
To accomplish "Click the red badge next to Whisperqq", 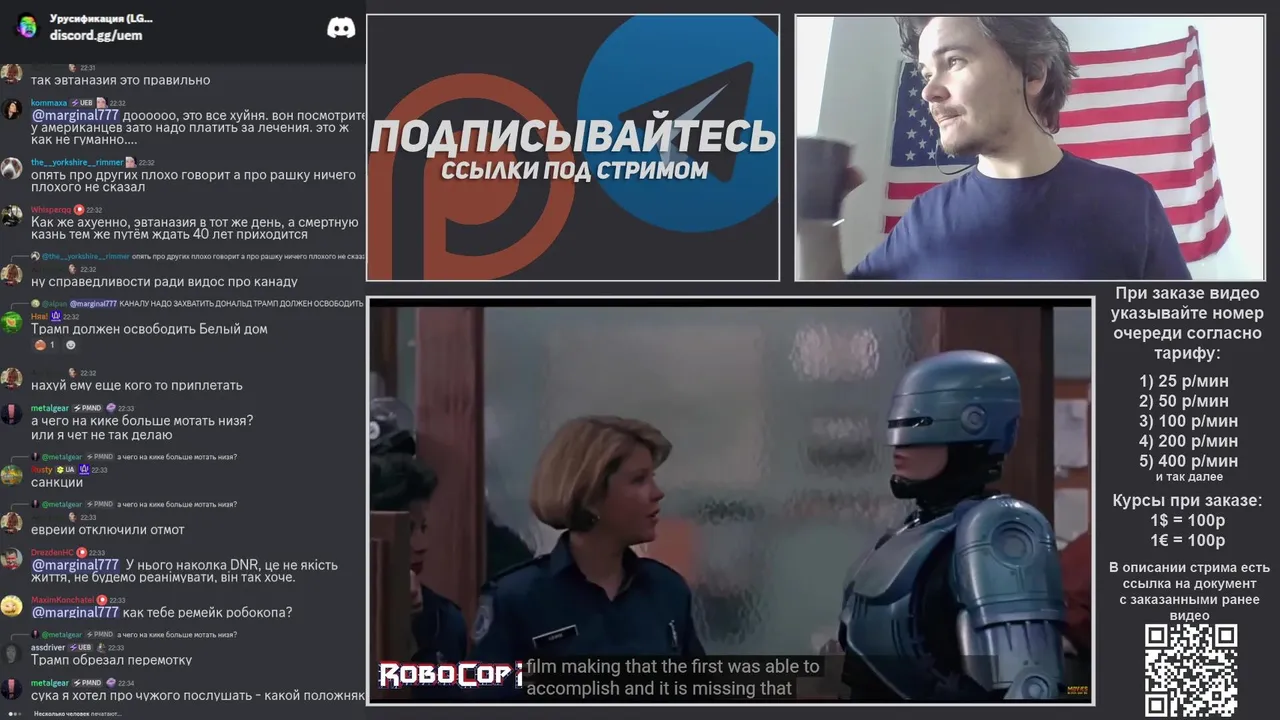I will tap(79, 210).
